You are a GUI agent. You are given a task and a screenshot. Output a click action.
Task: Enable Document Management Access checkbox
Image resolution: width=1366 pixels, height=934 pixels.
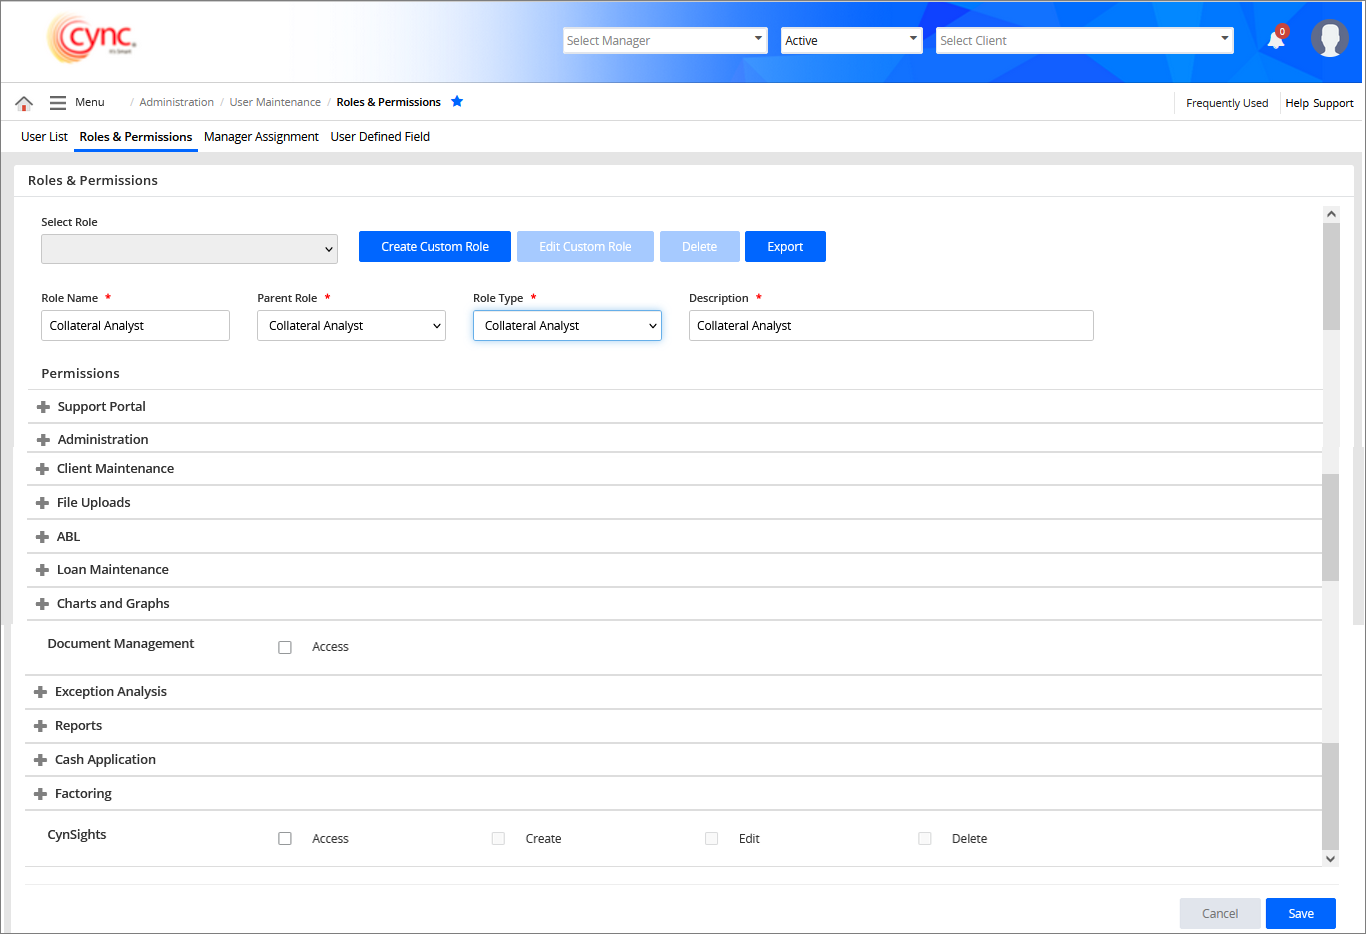(x=285, y=648)
